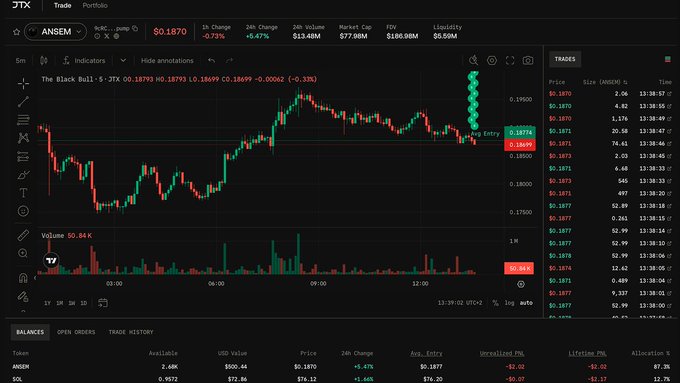Open the token website globe icon
The width and height of the screenshot is (680, 383).
116,36
